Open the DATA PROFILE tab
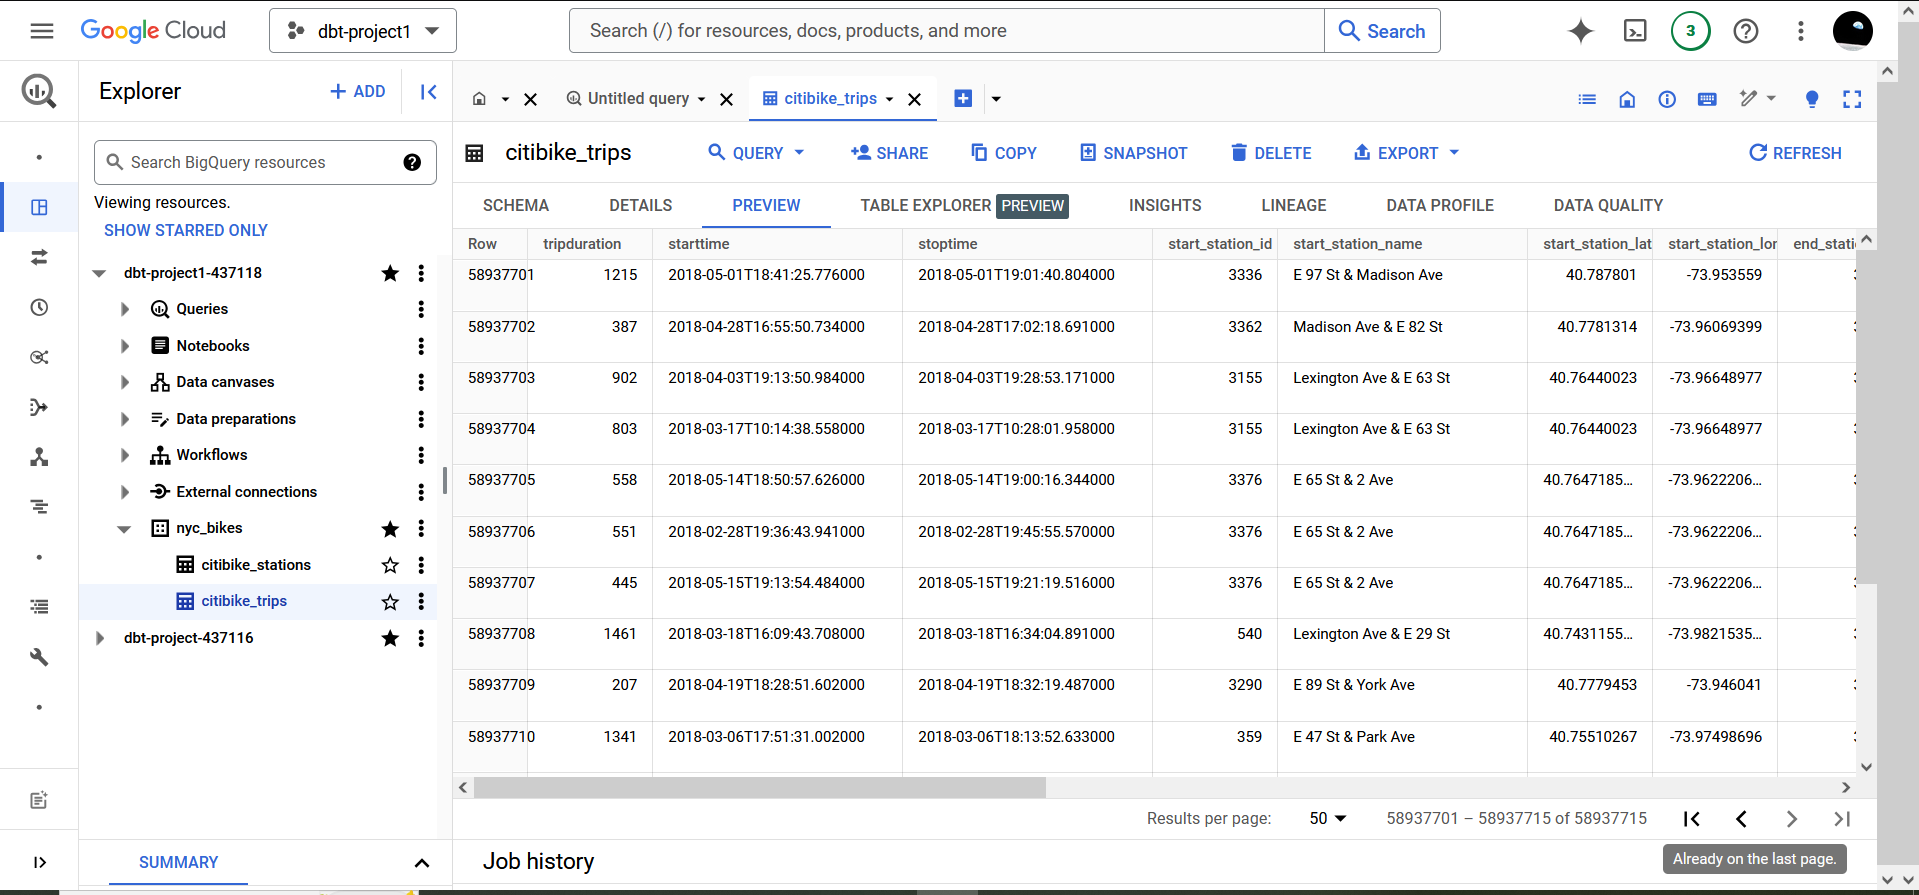 coord(1440,205)
